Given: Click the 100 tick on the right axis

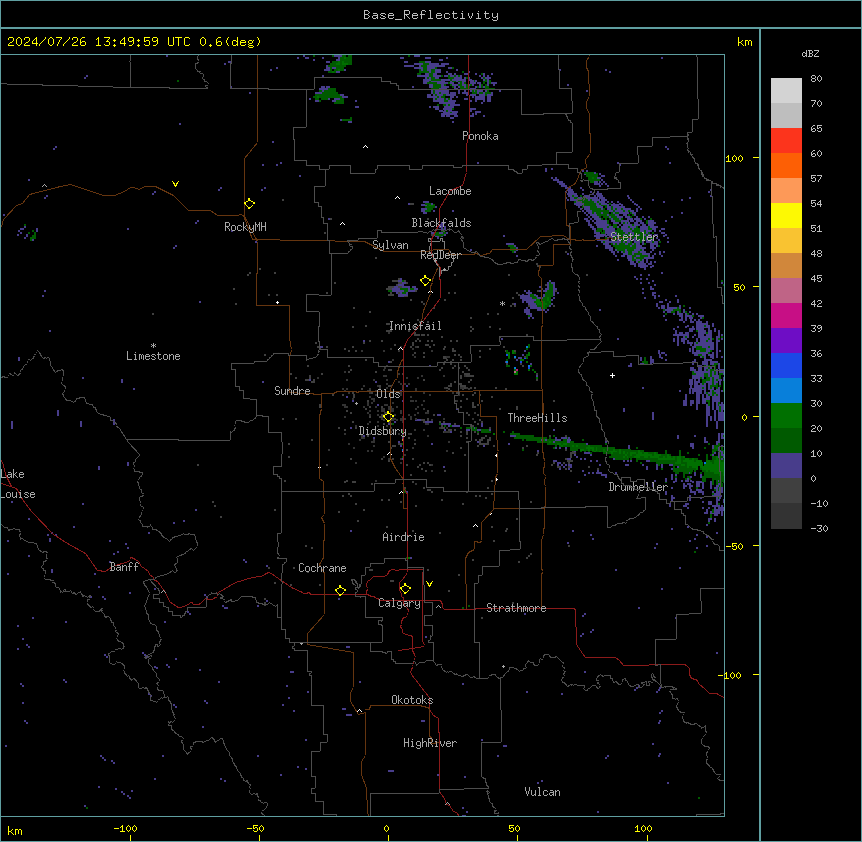Looking at the screenshot, I should click(x=734, y=158).
